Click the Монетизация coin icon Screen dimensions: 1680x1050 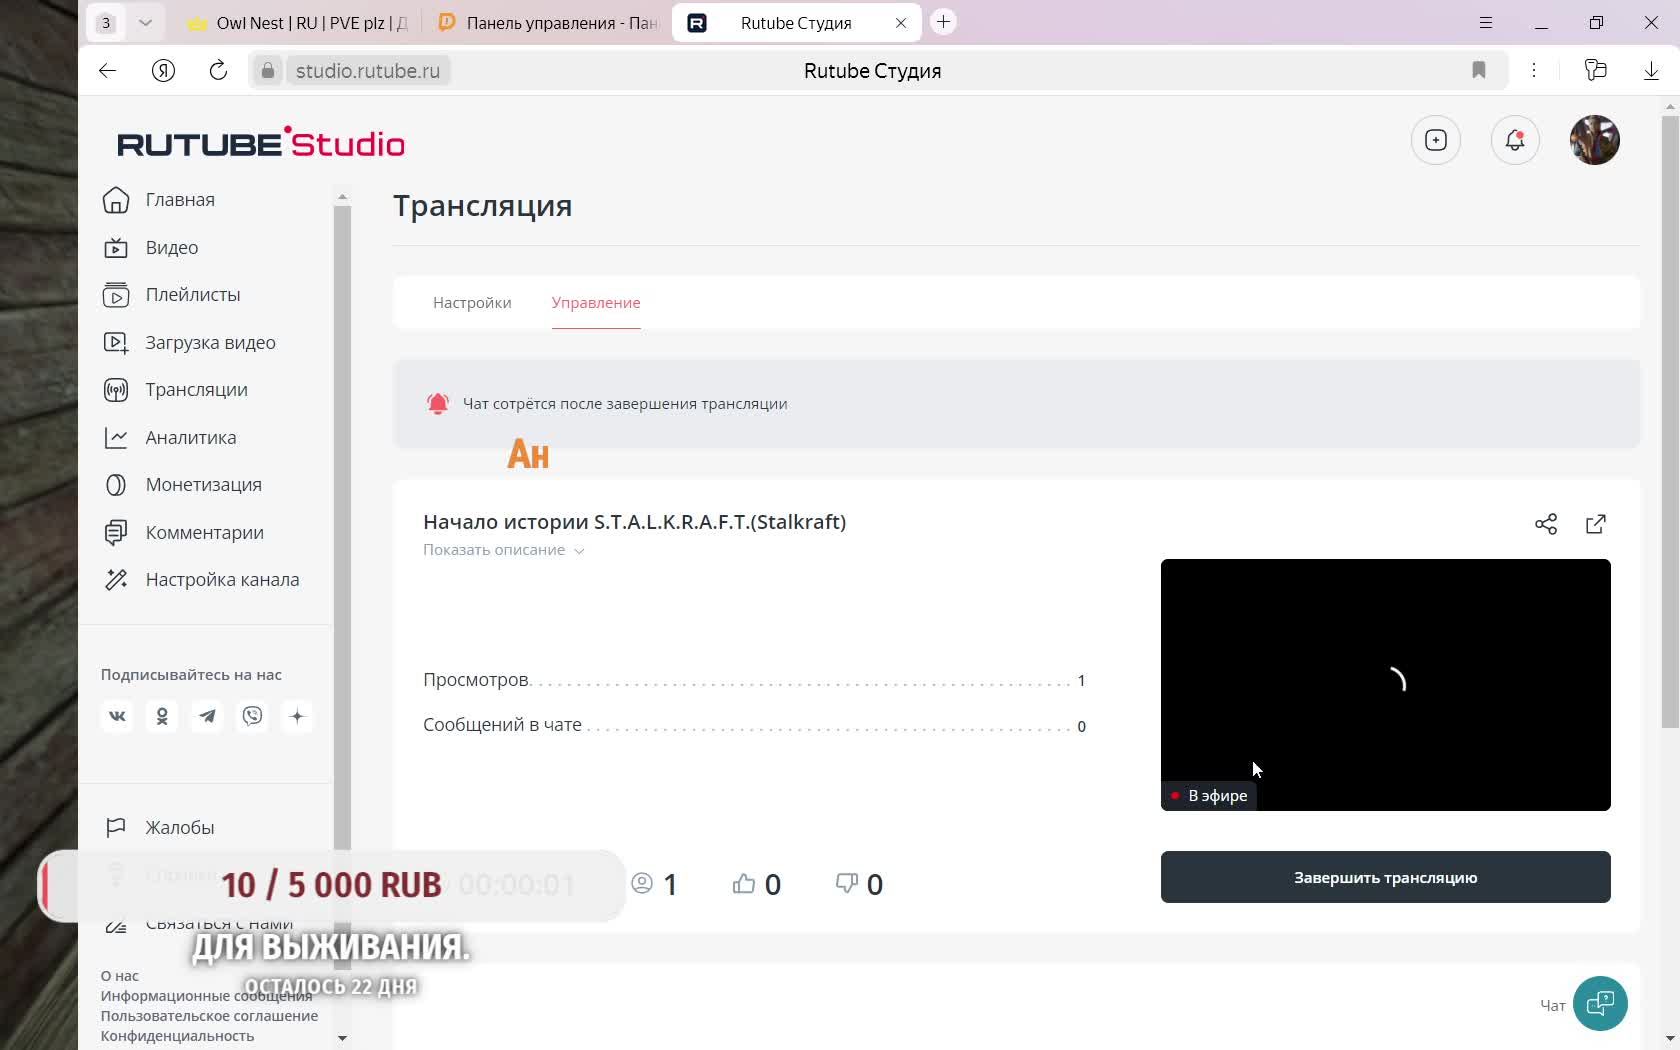pos(116,485)
